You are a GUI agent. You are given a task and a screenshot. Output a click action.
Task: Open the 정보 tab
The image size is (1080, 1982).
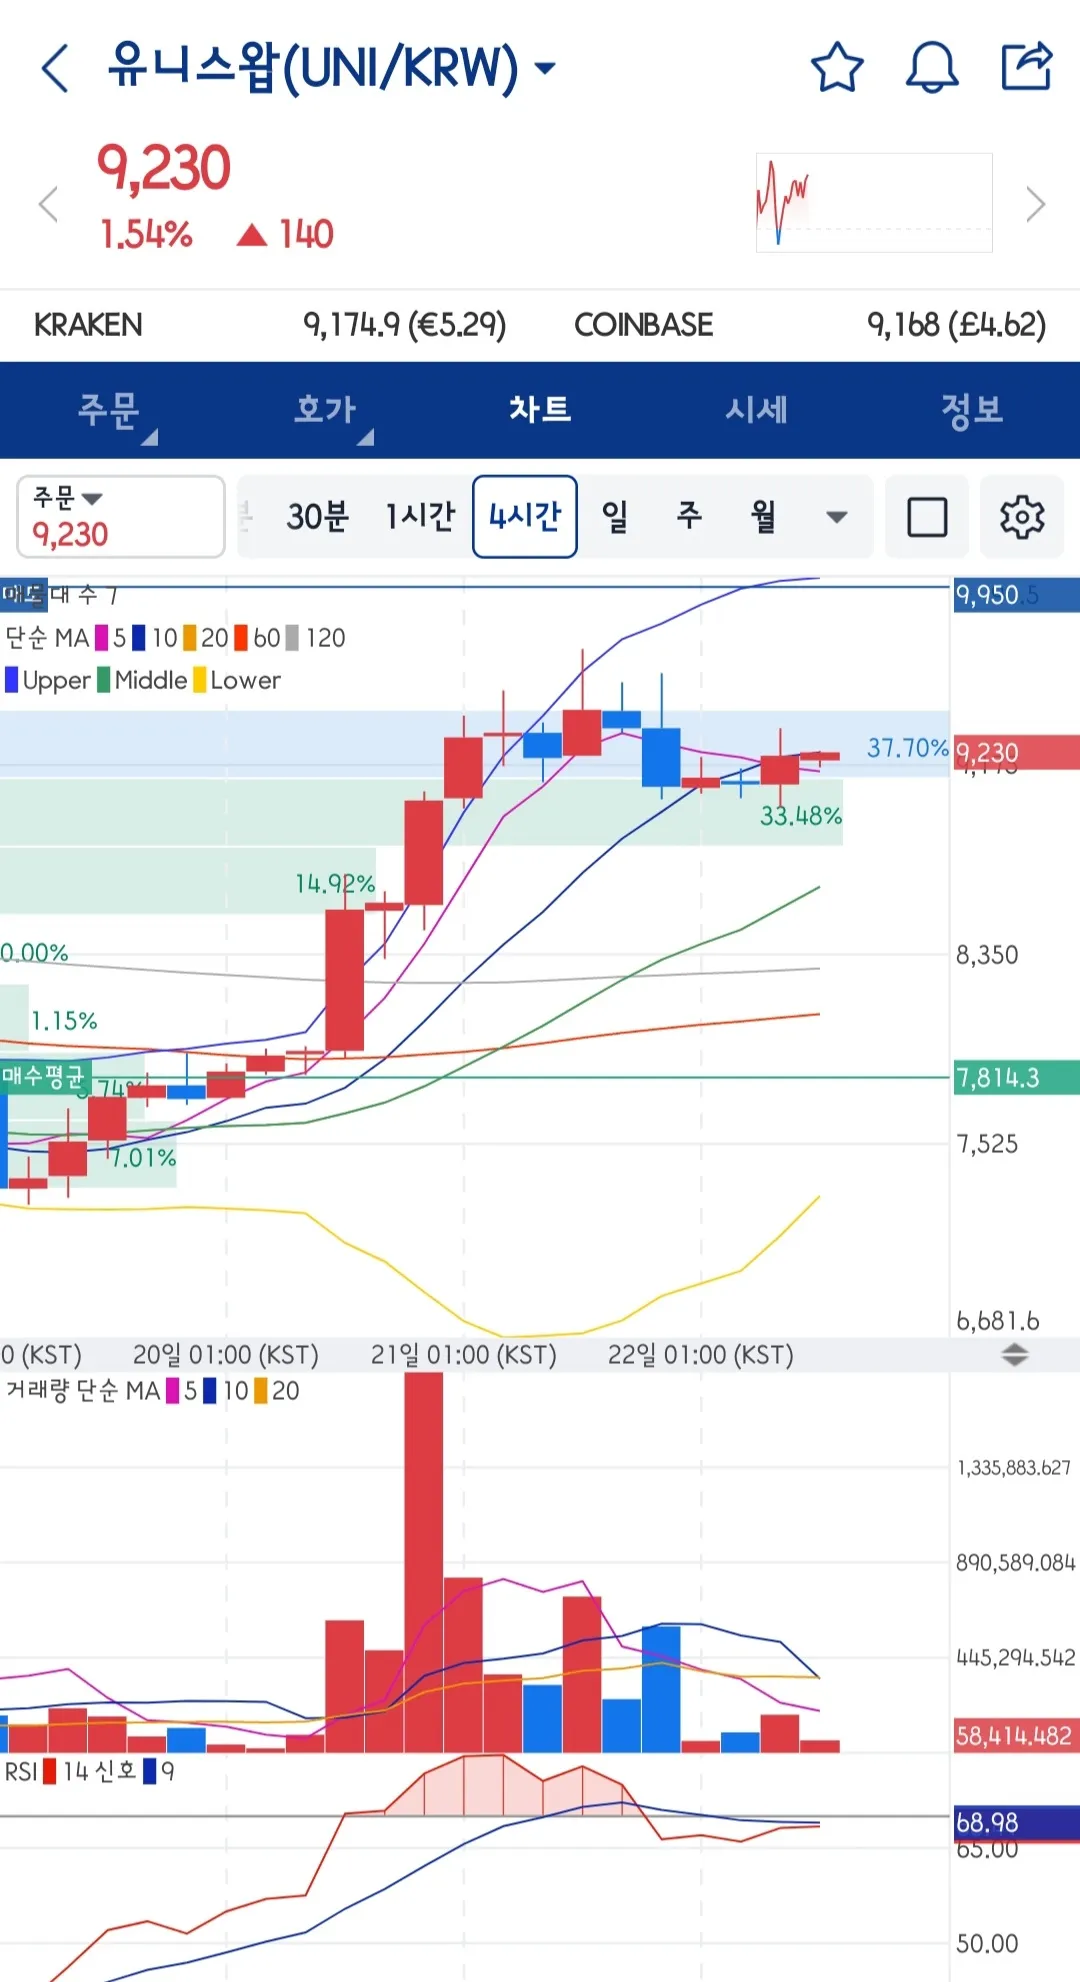tap(971, 410)
